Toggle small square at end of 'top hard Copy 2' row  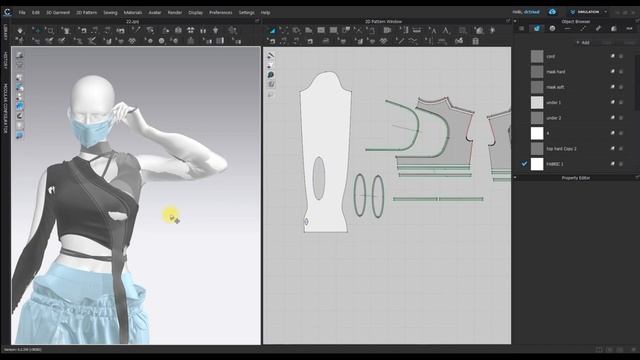click(x=621, y=149)
